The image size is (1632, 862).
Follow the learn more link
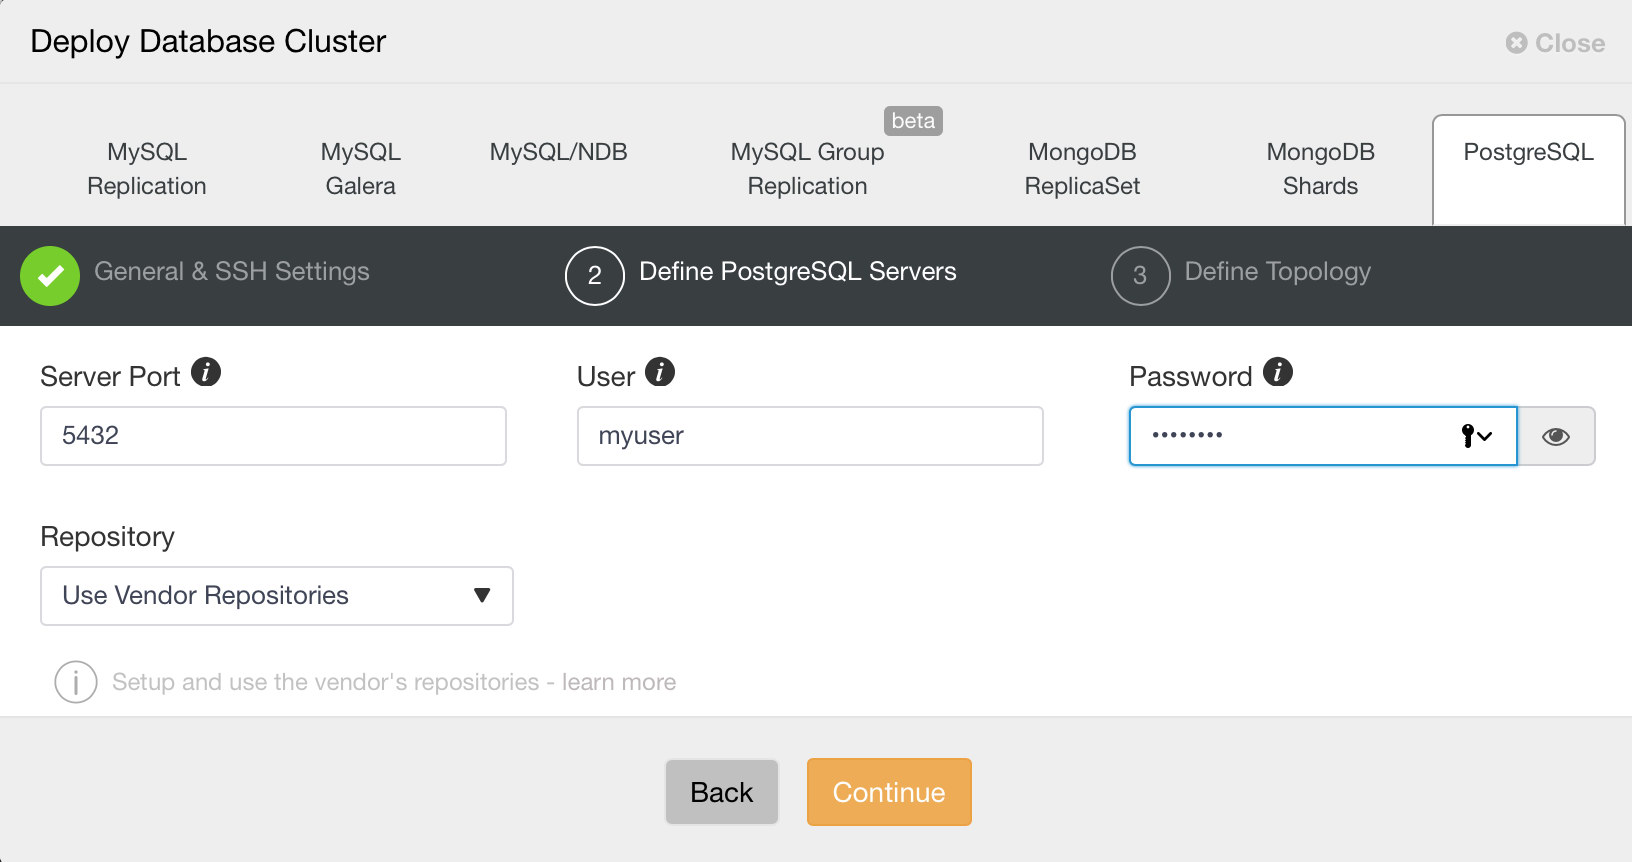pyautogui.click(x=619, y=682)
